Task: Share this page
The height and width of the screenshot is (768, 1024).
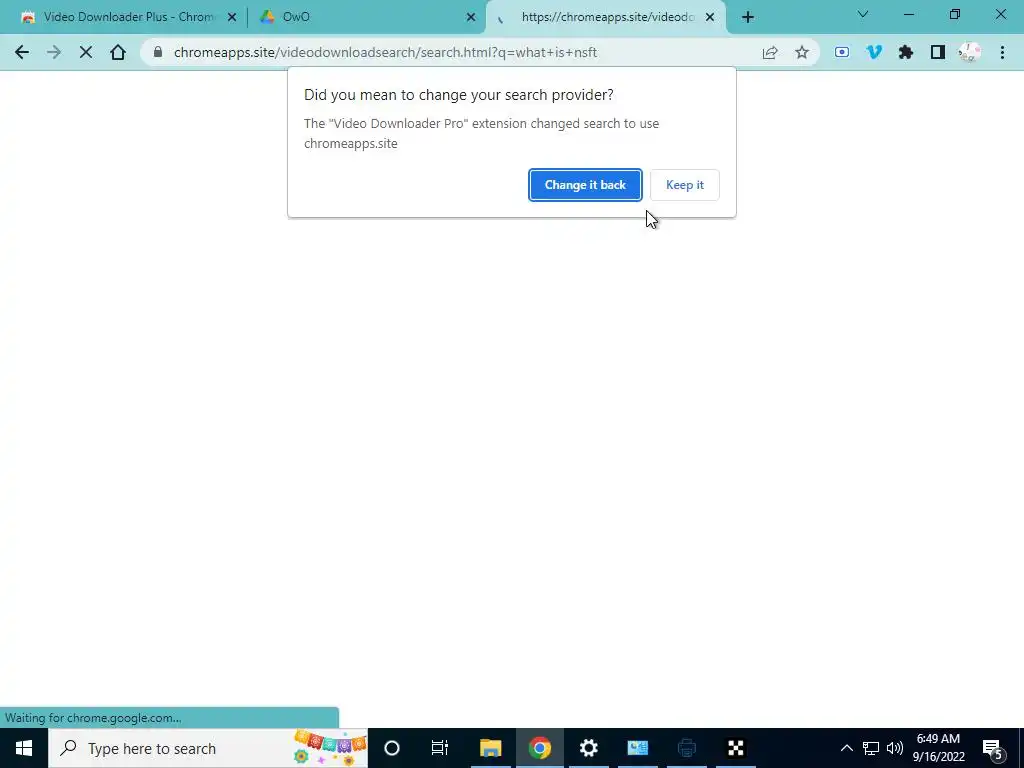Action: click(770, 52)
